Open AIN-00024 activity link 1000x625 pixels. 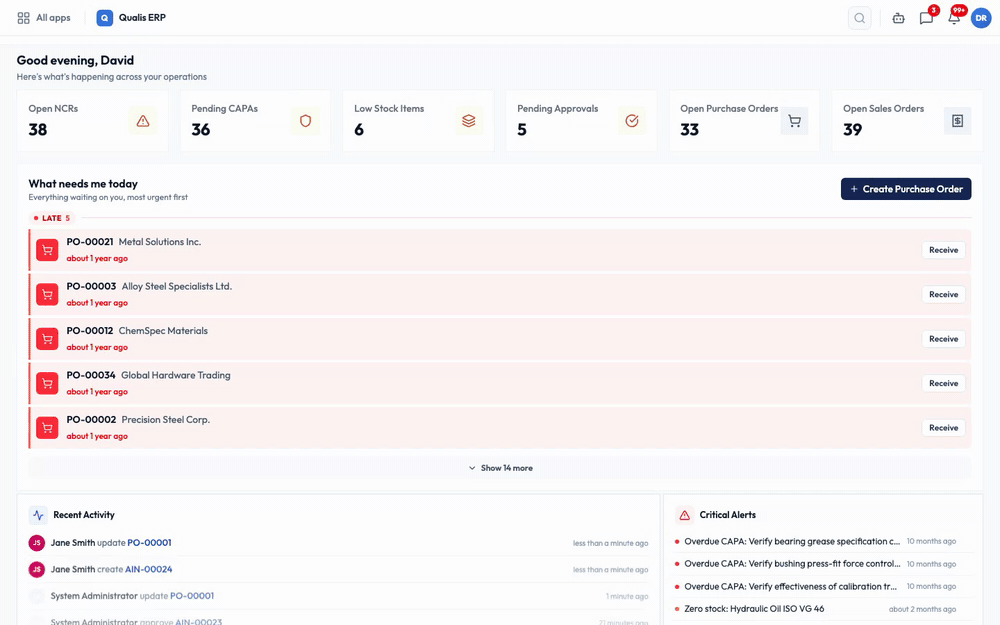(149, 570)
